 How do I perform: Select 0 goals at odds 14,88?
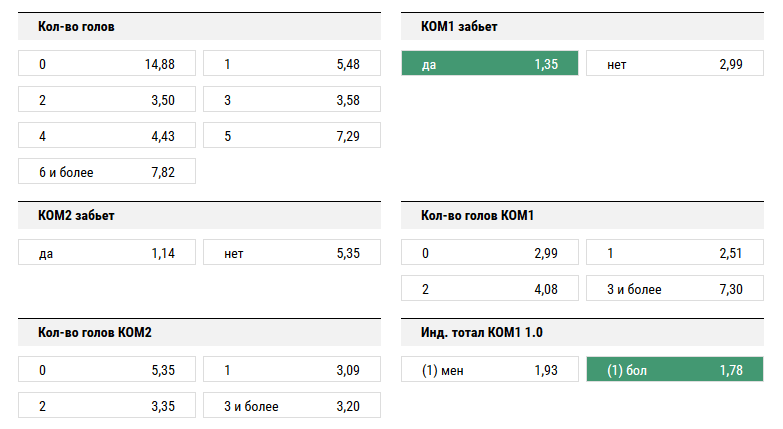107,63
